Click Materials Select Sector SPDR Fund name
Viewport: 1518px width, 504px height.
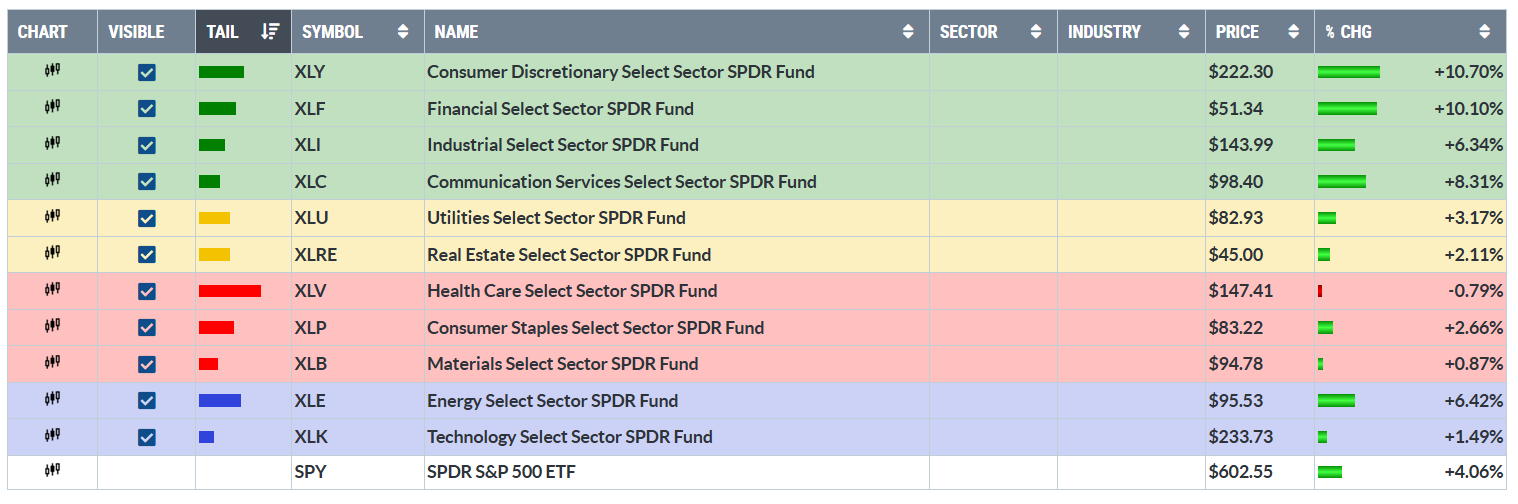[x=562, y=364]
